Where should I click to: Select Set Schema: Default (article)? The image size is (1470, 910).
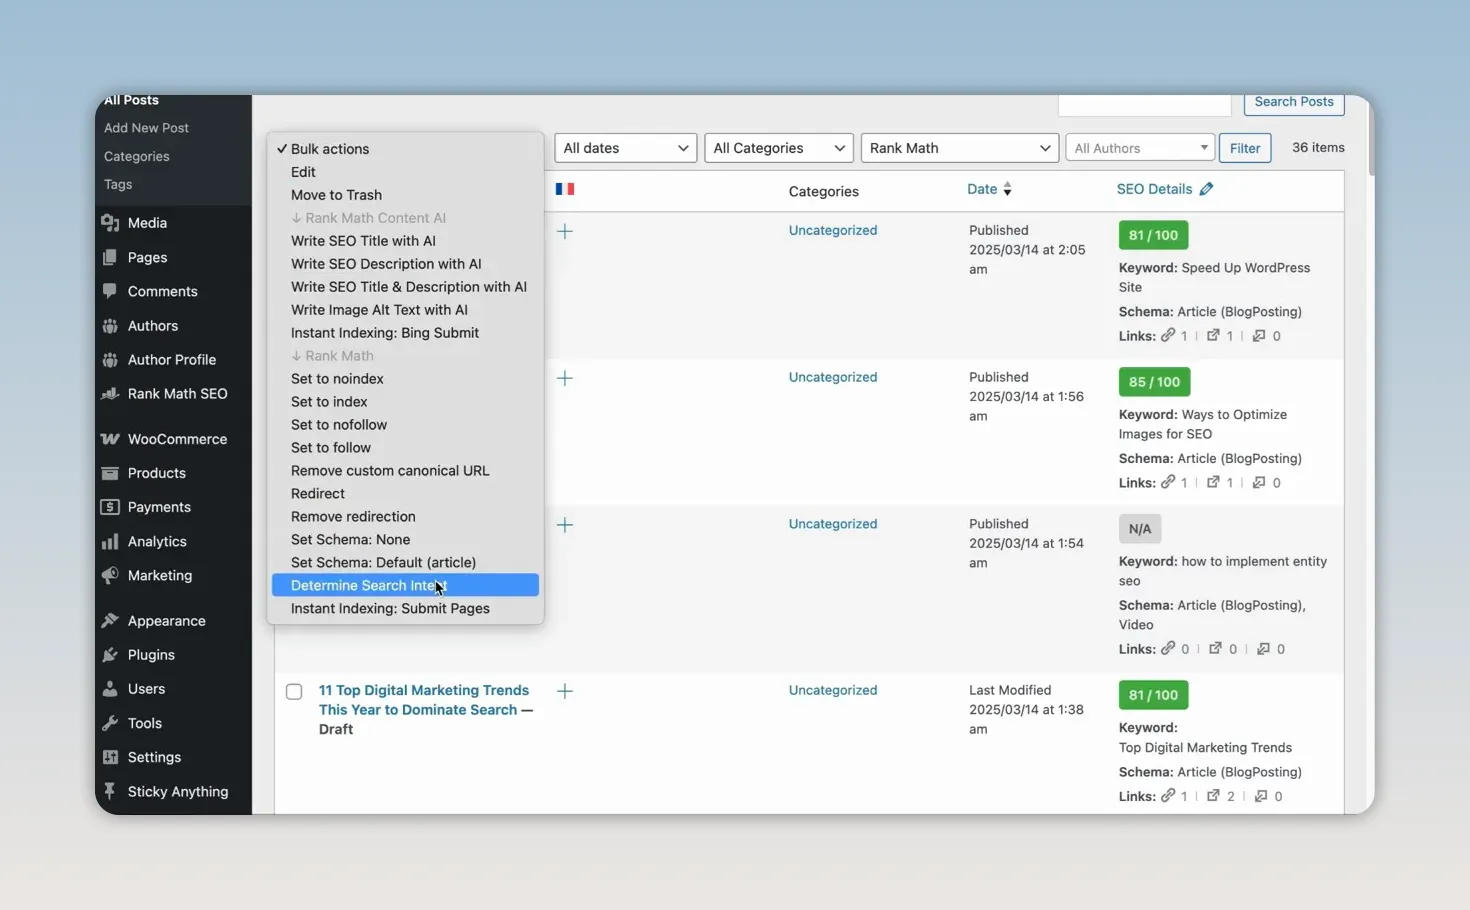pos(405,563)
